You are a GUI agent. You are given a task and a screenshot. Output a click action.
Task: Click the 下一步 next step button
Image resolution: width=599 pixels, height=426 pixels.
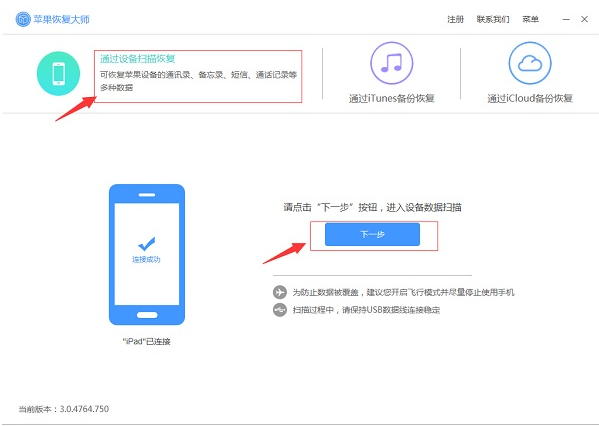pos(372,234)
